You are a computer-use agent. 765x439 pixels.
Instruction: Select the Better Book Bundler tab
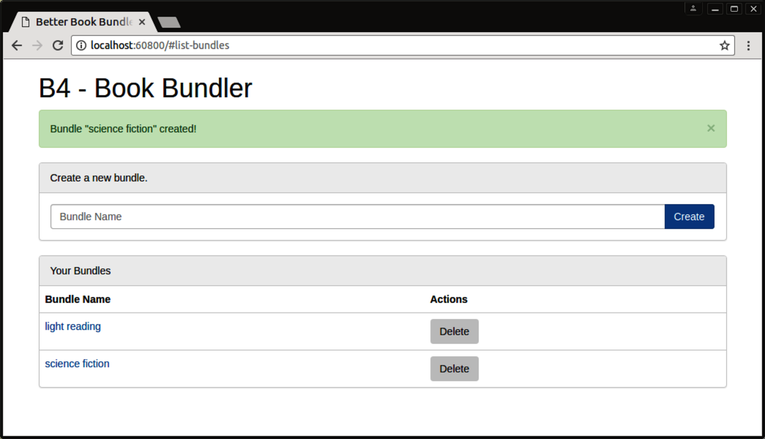83,22
